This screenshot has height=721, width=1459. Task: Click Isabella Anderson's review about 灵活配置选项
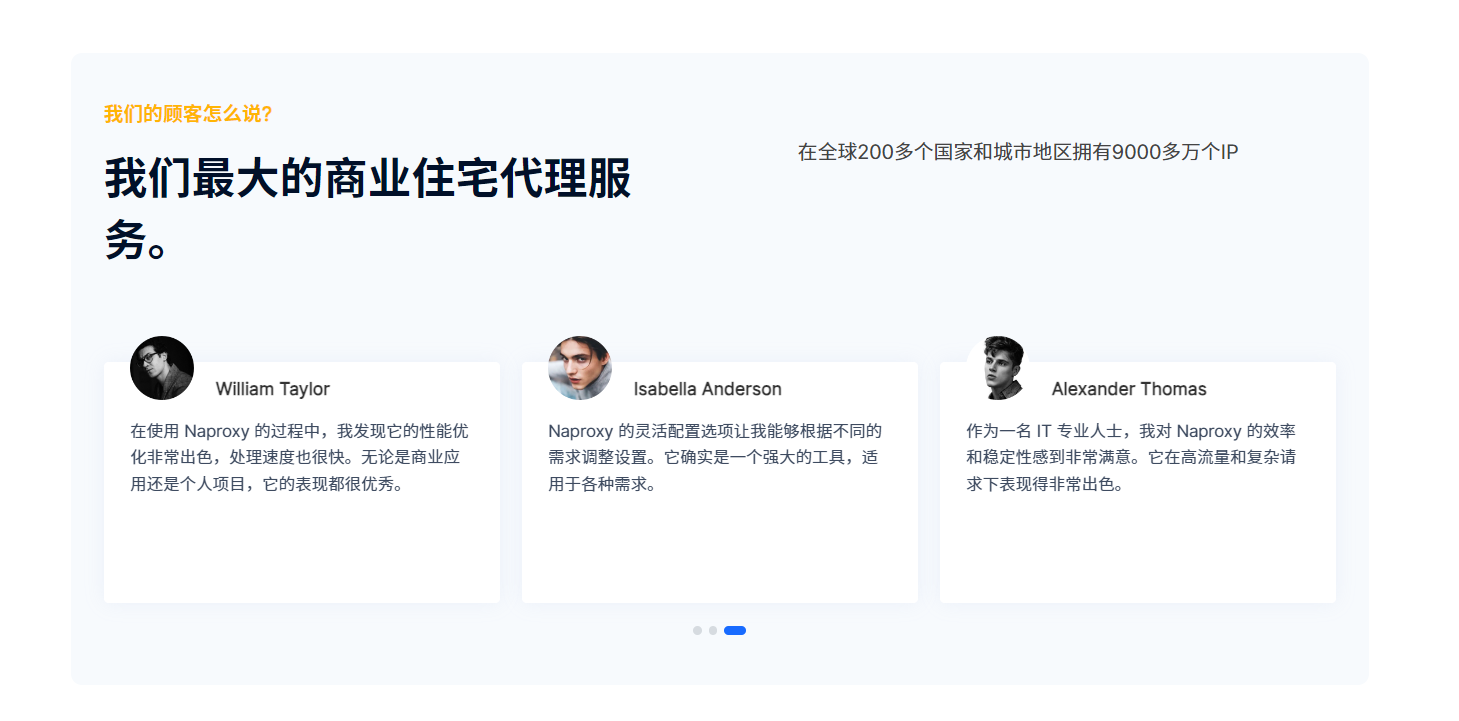point(716,458)
